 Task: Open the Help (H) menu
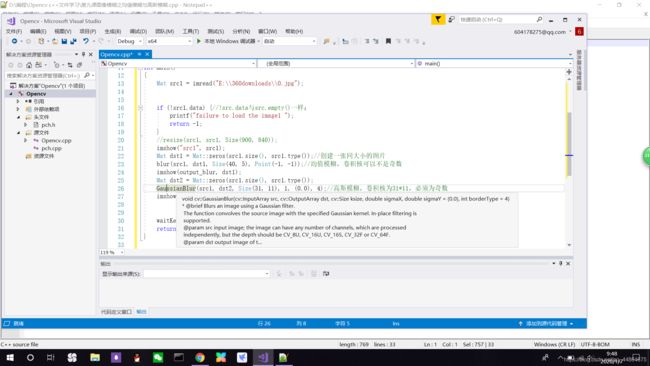294,32
